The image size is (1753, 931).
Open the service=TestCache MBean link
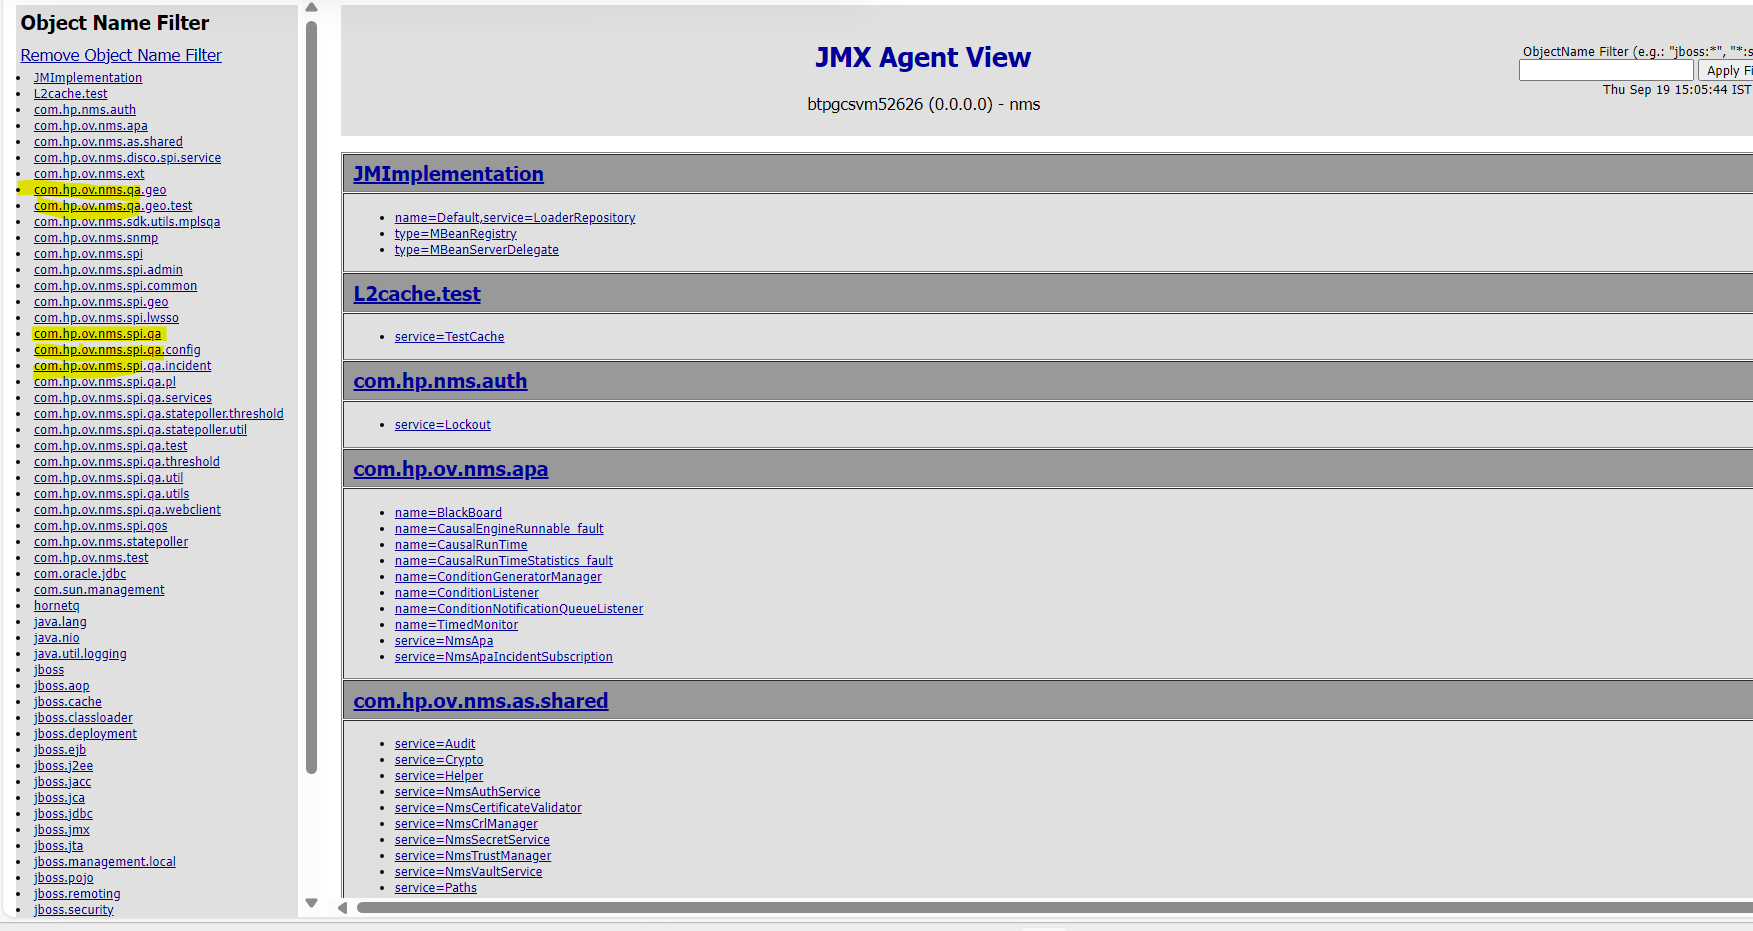pos(449,337)
